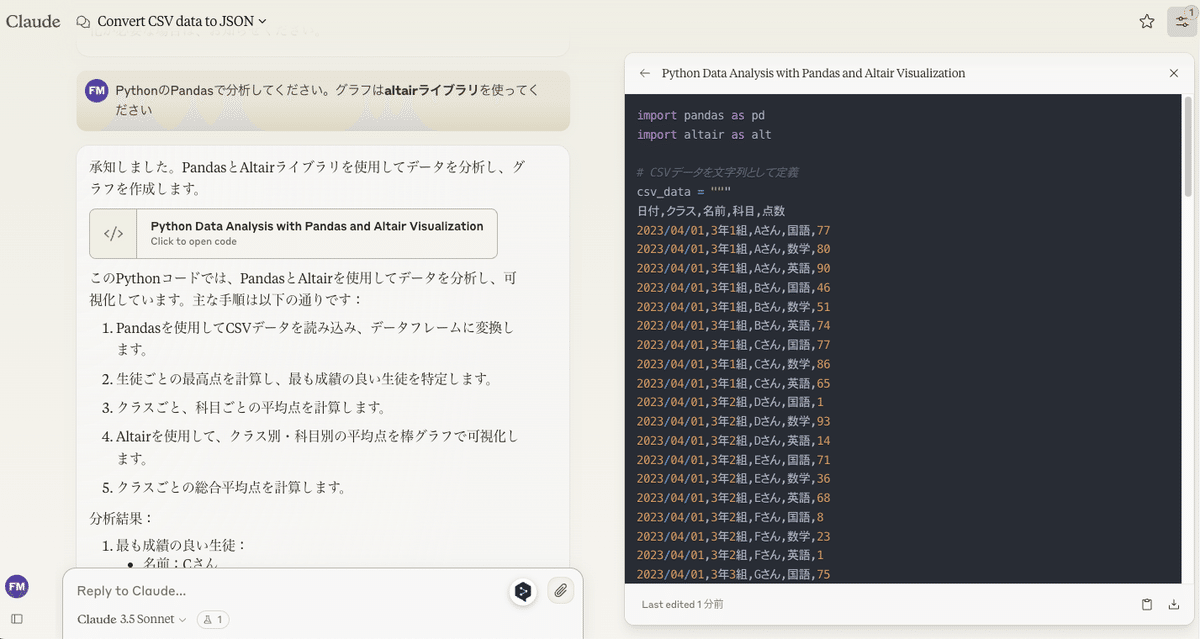The width and height of the screenshot is (1200, 639).
Task: Close the artifact code panel
Action: (x=1174, y=73)
